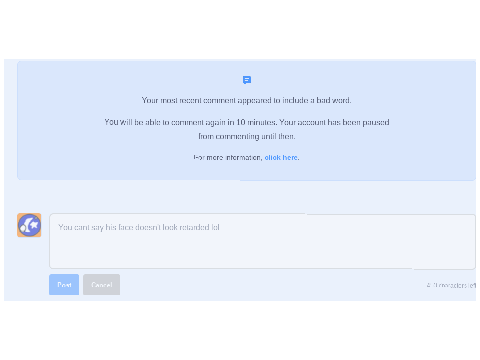The height and width of the screenshot is (360, 480).
Task: Click the "from commenting until then" line
Action: pos(247,136)
